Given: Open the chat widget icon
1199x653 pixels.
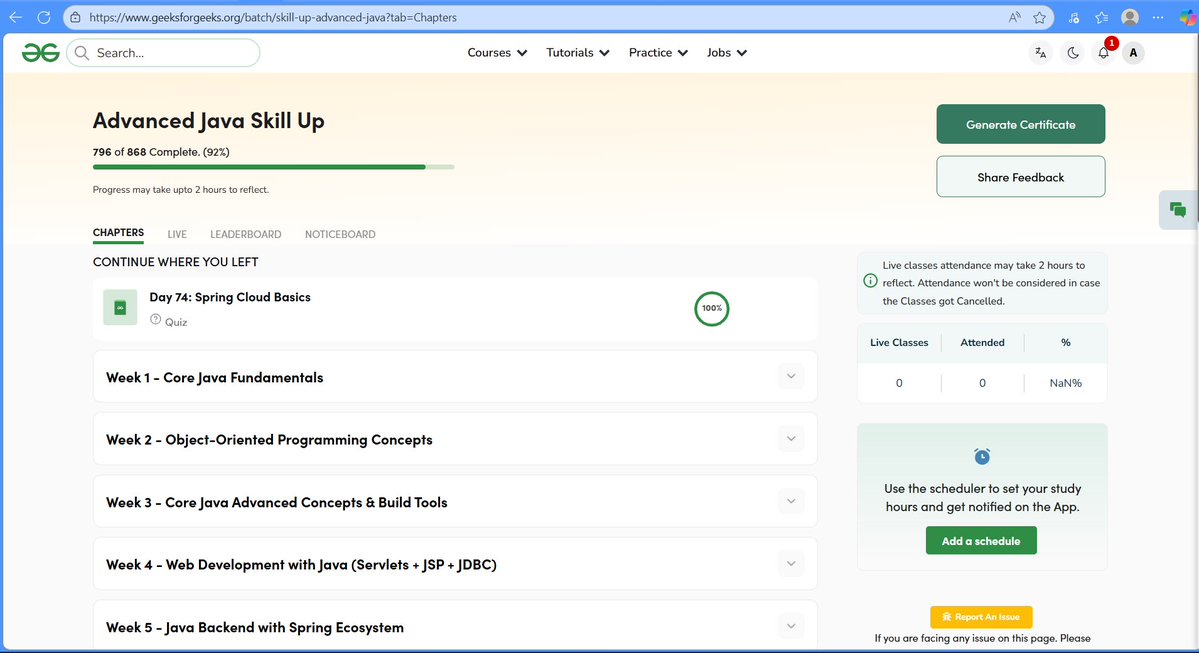Looking at the screenshot, I should coord(1178,210).
